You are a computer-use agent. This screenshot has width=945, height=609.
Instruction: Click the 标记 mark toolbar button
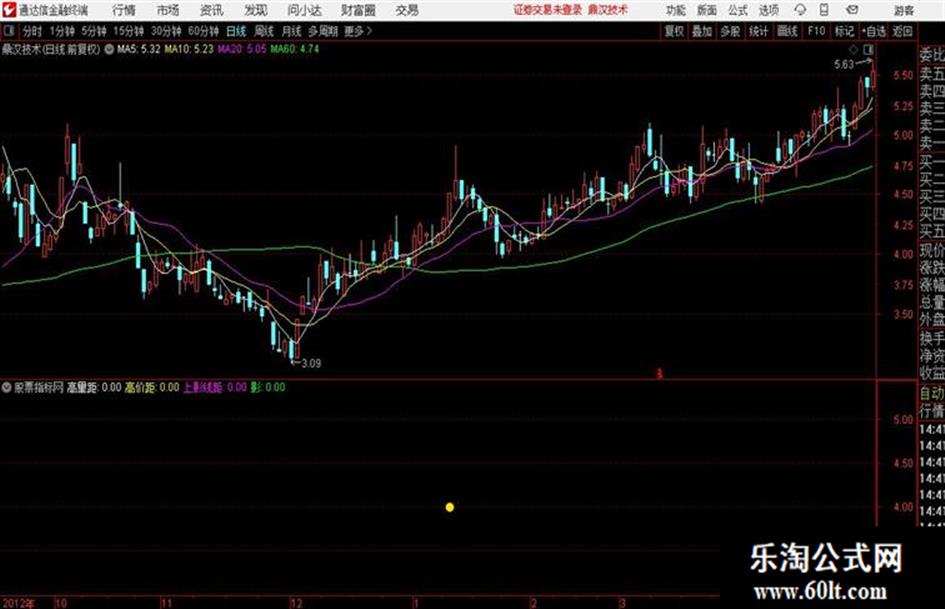844,31
